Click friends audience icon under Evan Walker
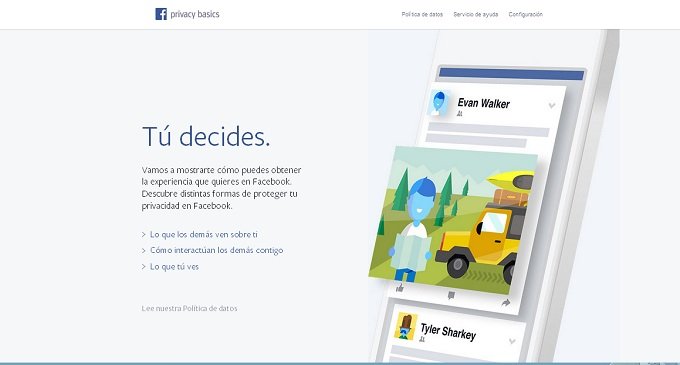The height and width of the screenshot is (365, 680). 460,114
